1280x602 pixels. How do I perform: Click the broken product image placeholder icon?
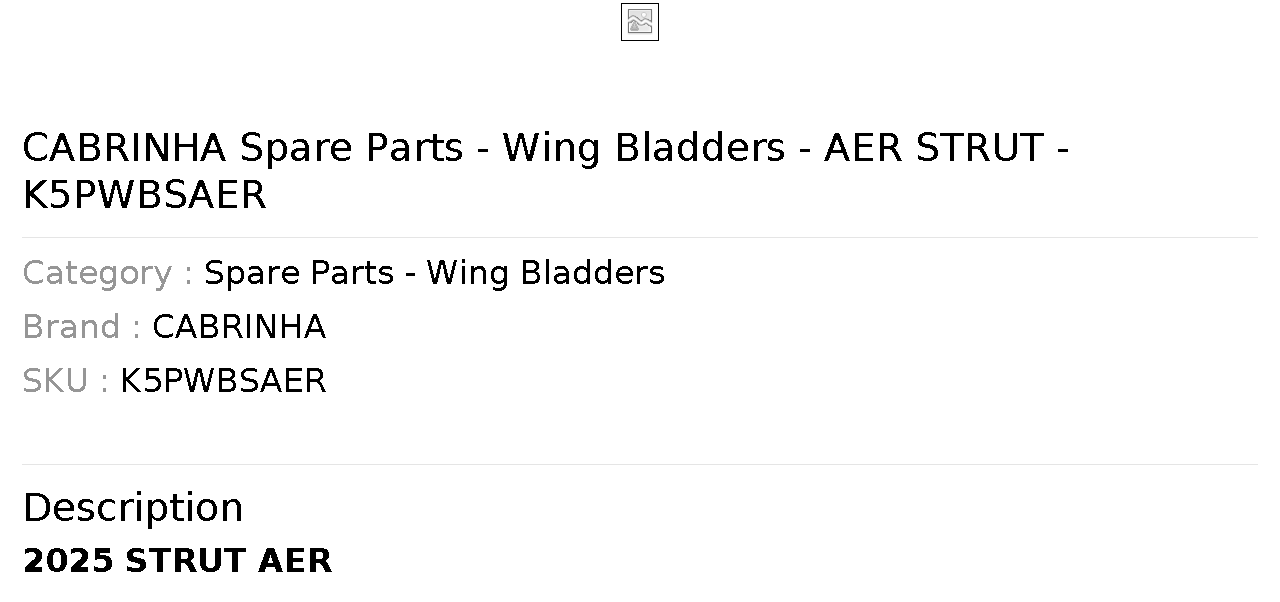click(x=640, y=22)
